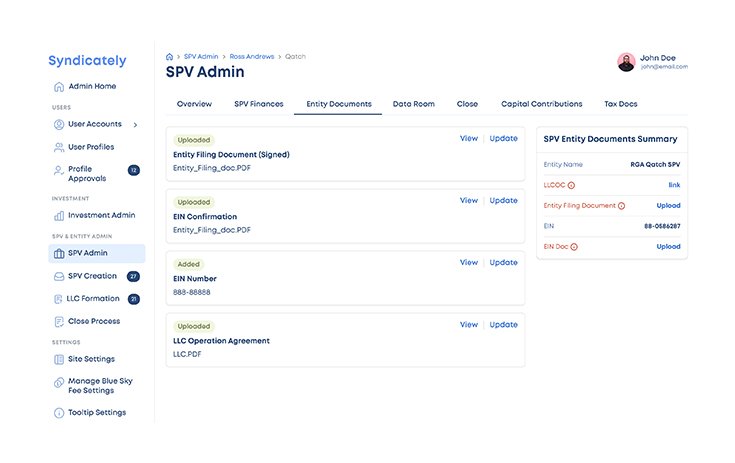Select the Capital Contributions tab
The height and width of the screenshot is (463, 735).
point(541,104)
